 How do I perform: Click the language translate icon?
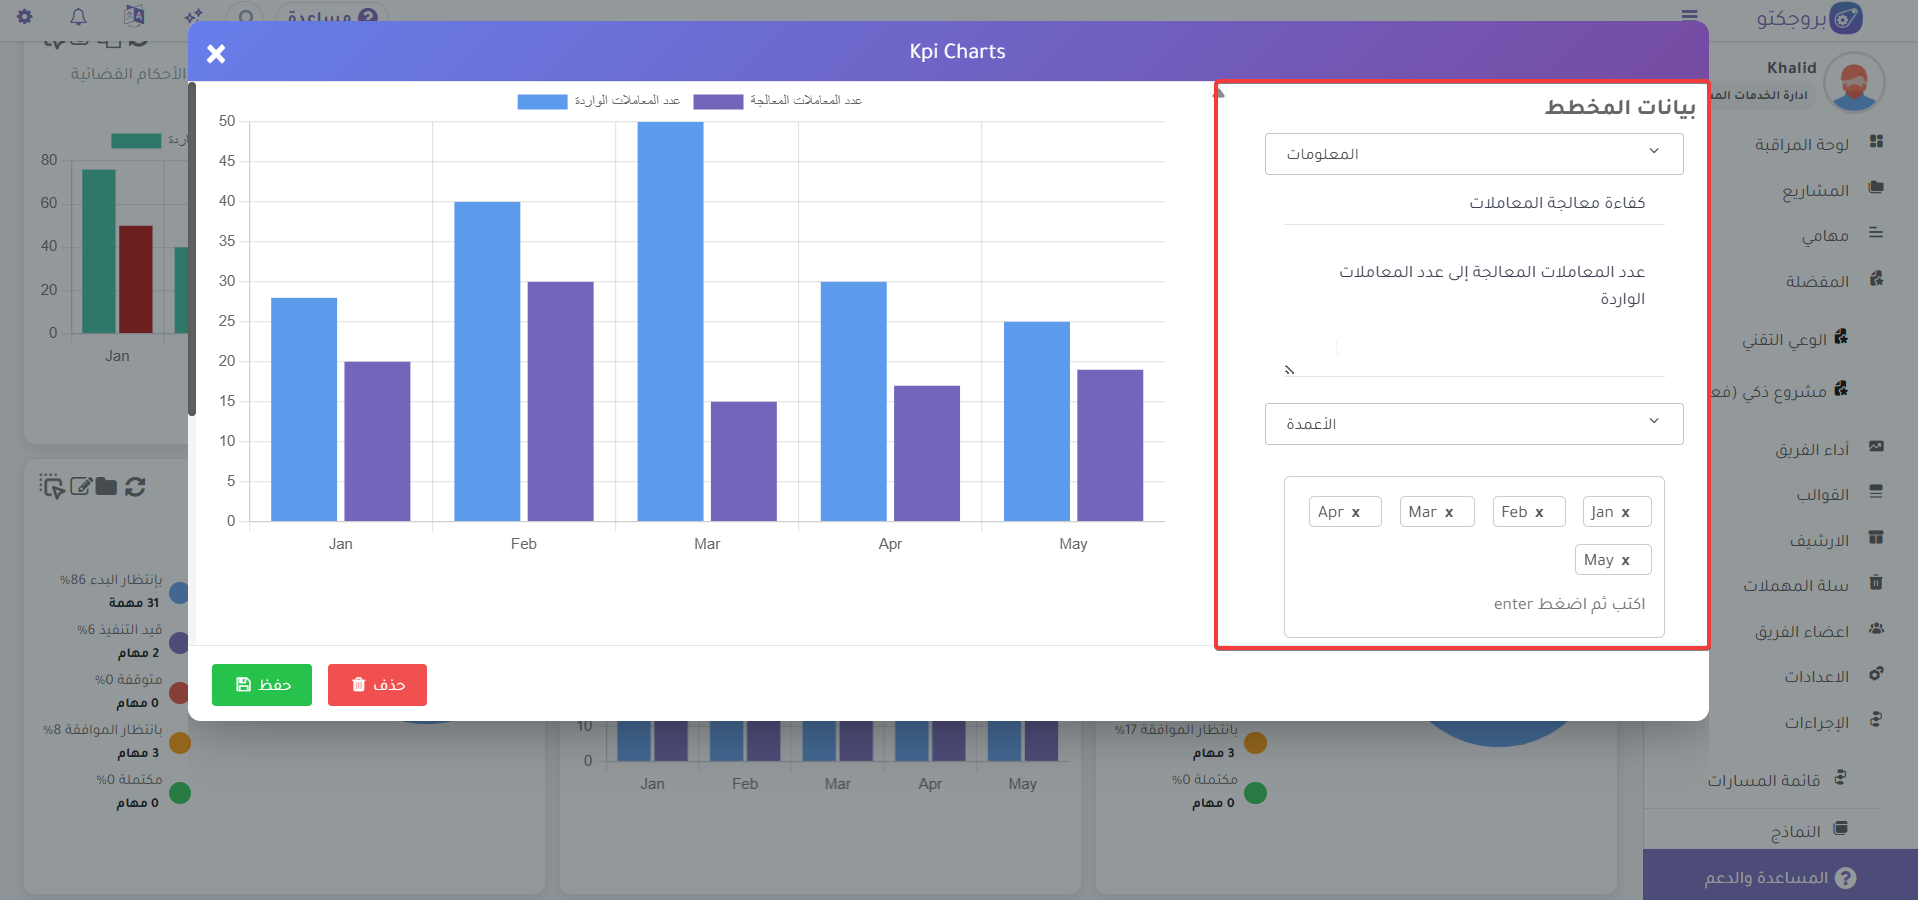click(134, 16)
